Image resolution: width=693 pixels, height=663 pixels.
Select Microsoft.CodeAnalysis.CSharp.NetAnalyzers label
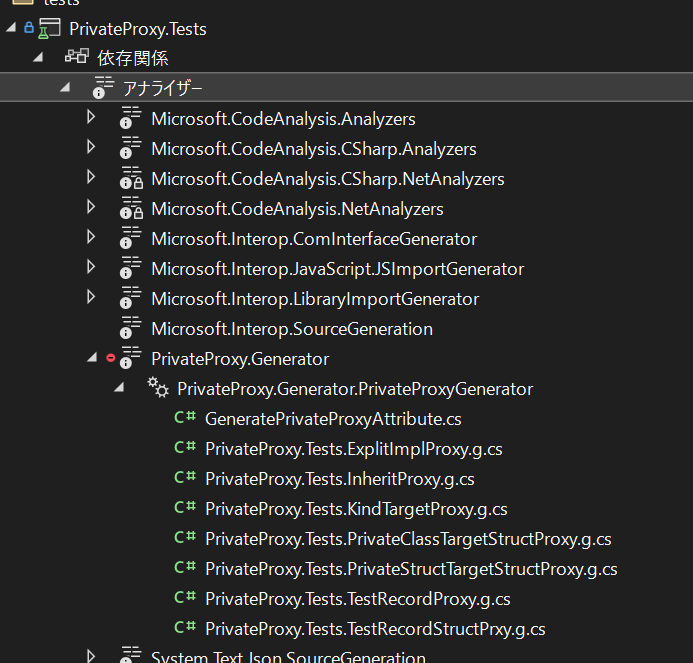click(x=328, y=179)
